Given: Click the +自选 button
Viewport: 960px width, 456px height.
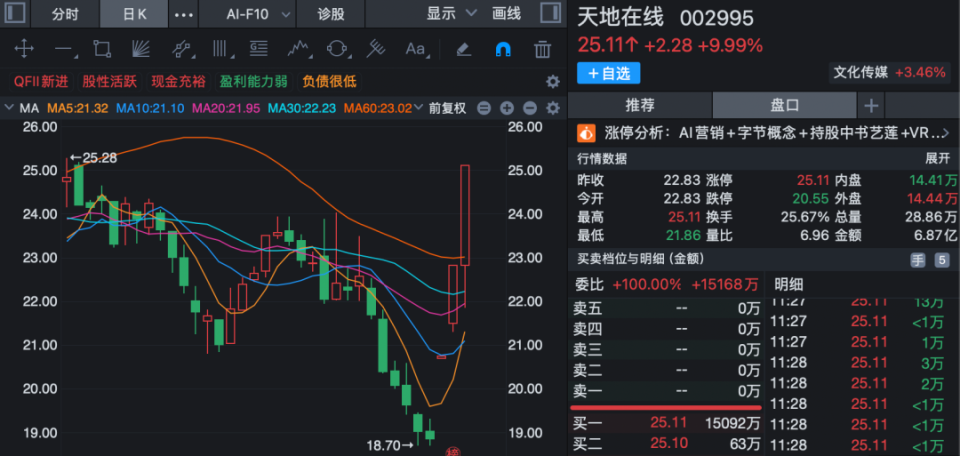Looking at the screenshot, I should [x=609, y=73].
